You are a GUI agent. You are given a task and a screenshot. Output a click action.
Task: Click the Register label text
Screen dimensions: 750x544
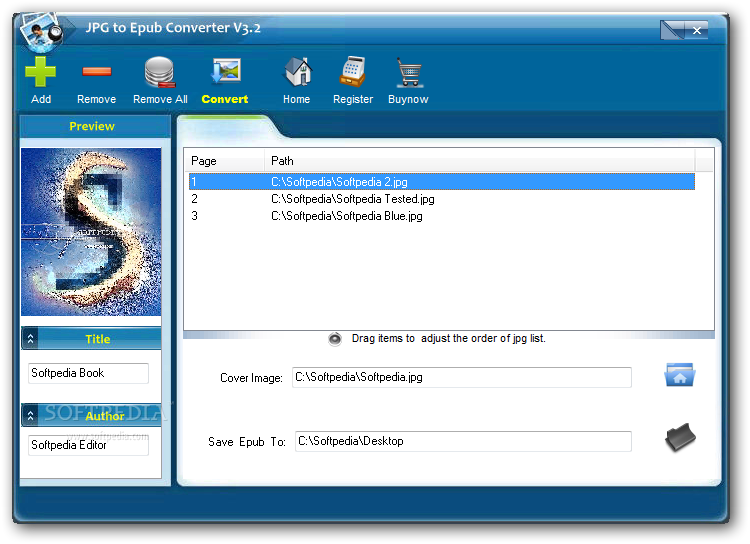point(353,99)
